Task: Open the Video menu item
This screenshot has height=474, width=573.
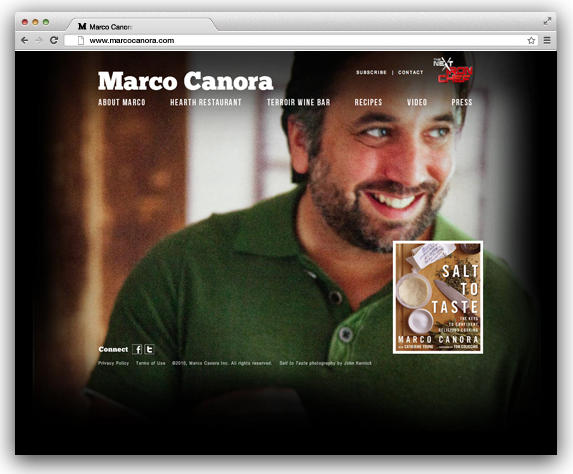Action: [417, 102]
